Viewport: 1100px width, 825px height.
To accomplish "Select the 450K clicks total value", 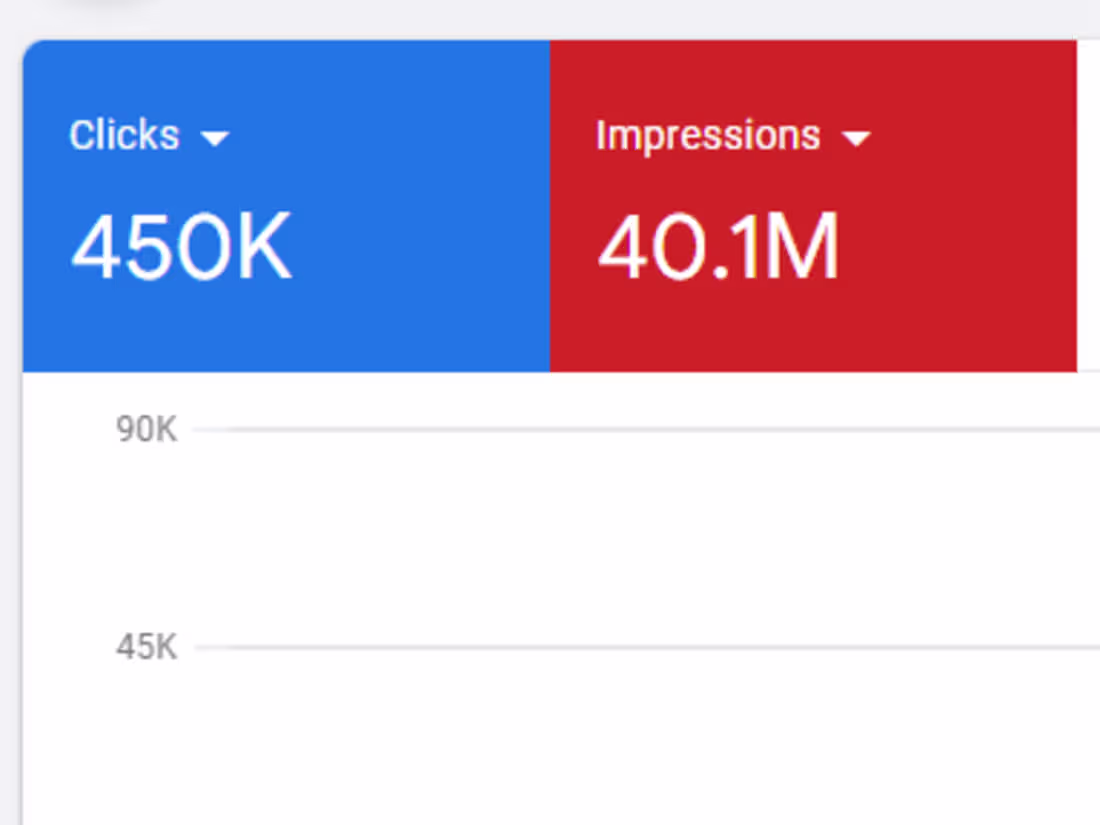I will pos(181,250).
